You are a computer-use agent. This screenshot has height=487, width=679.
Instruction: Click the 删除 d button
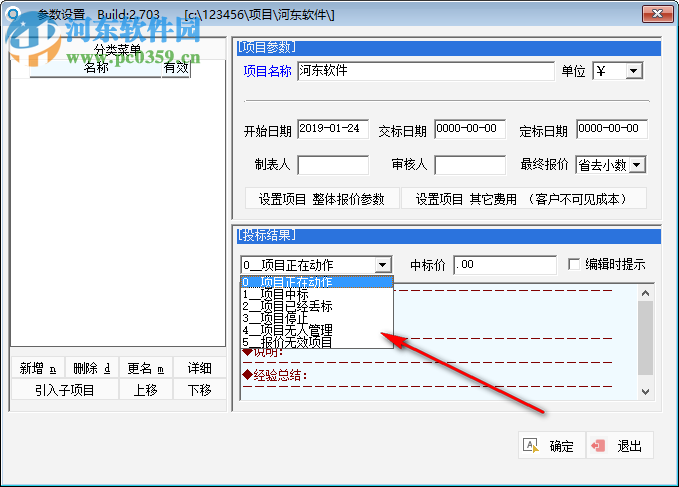click(91, 368)
